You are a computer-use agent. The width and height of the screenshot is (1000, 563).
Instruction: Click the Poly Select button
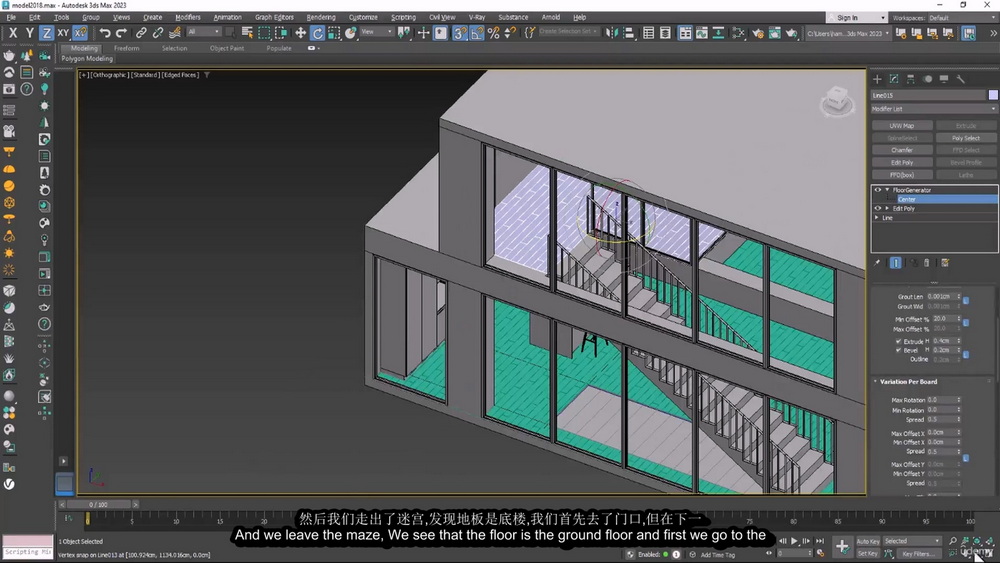click(966, 138)
